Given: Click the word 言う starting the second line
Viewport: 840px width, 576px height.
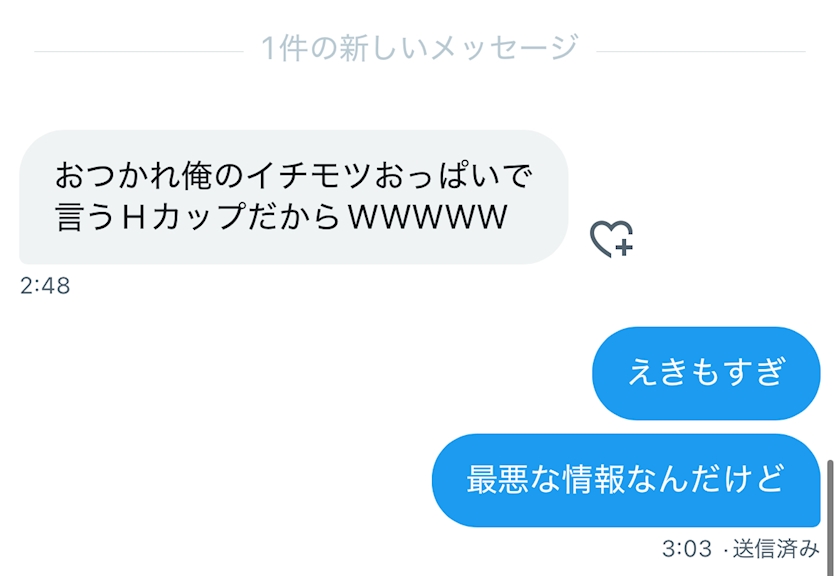Looking at the screenshot, I should [85, 217].
